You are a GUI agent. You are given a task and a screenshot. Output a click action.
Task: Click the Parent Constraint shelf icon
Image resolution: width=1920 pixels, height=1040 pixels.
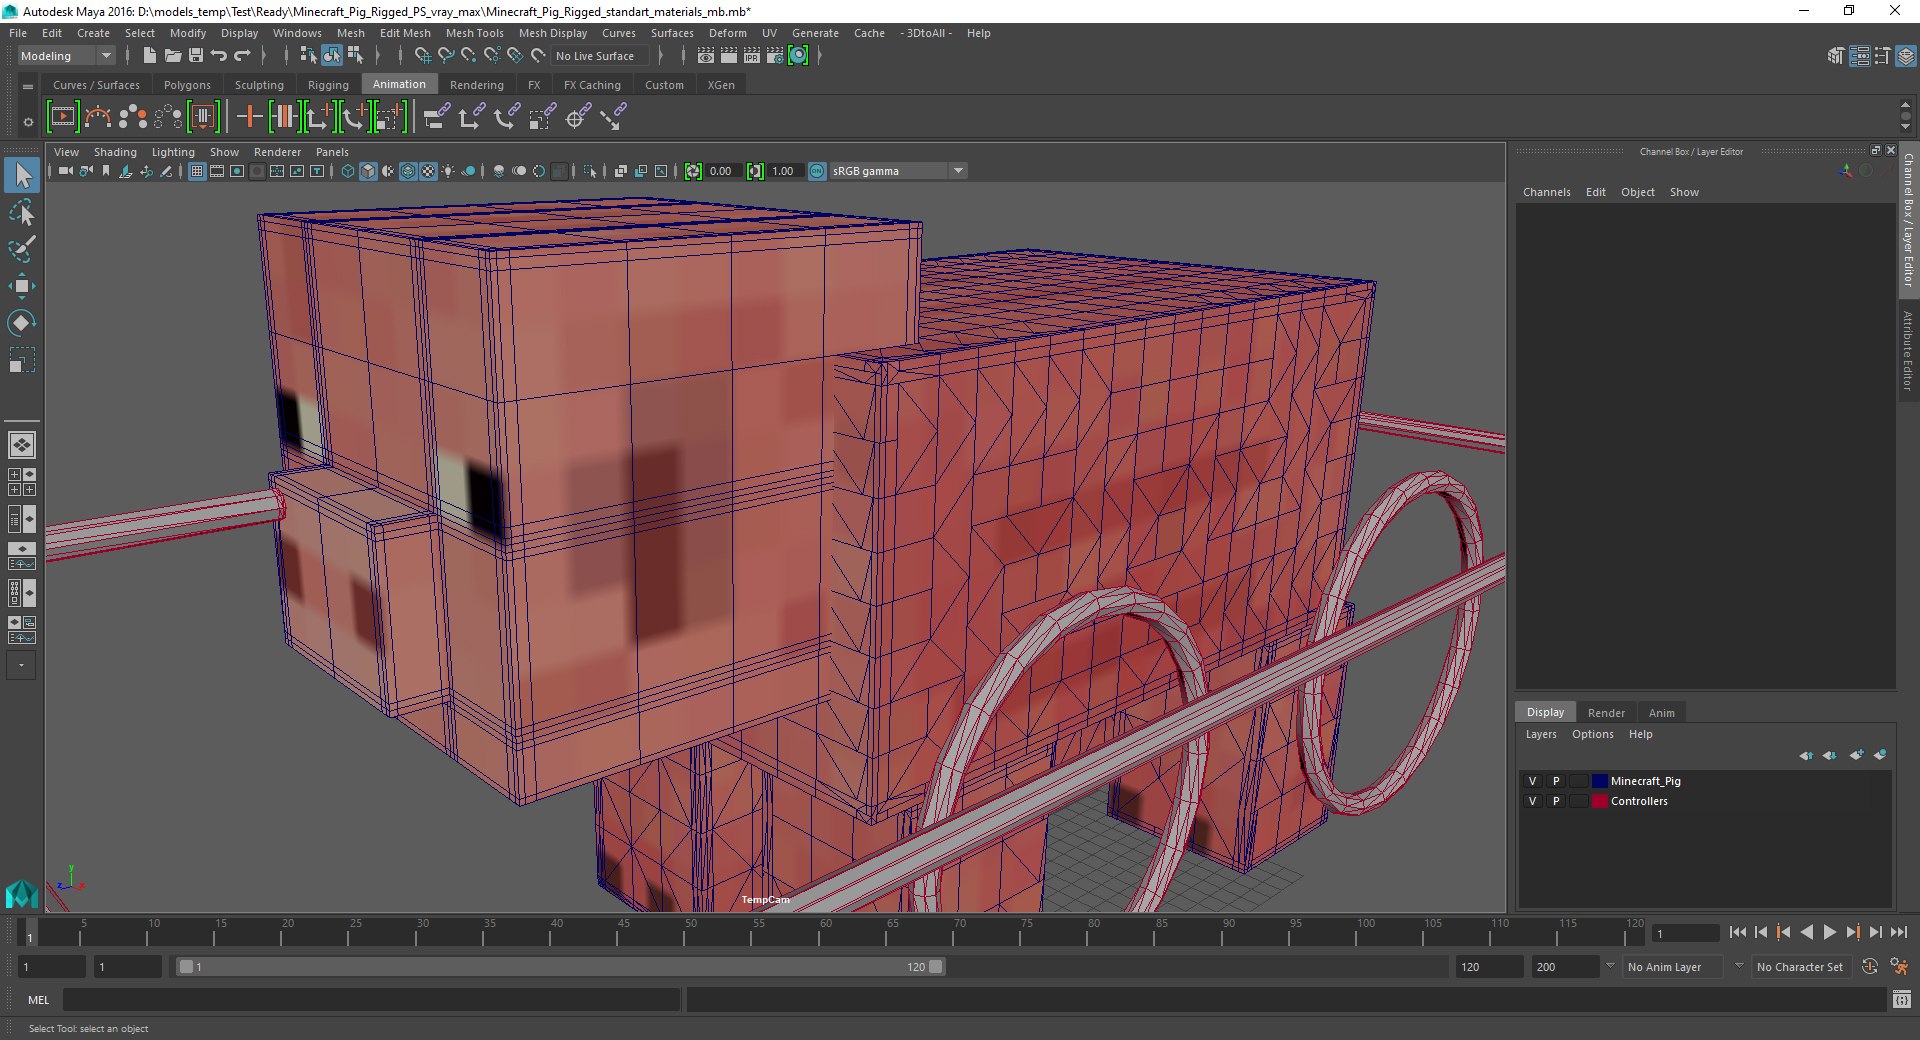[436, 117]
